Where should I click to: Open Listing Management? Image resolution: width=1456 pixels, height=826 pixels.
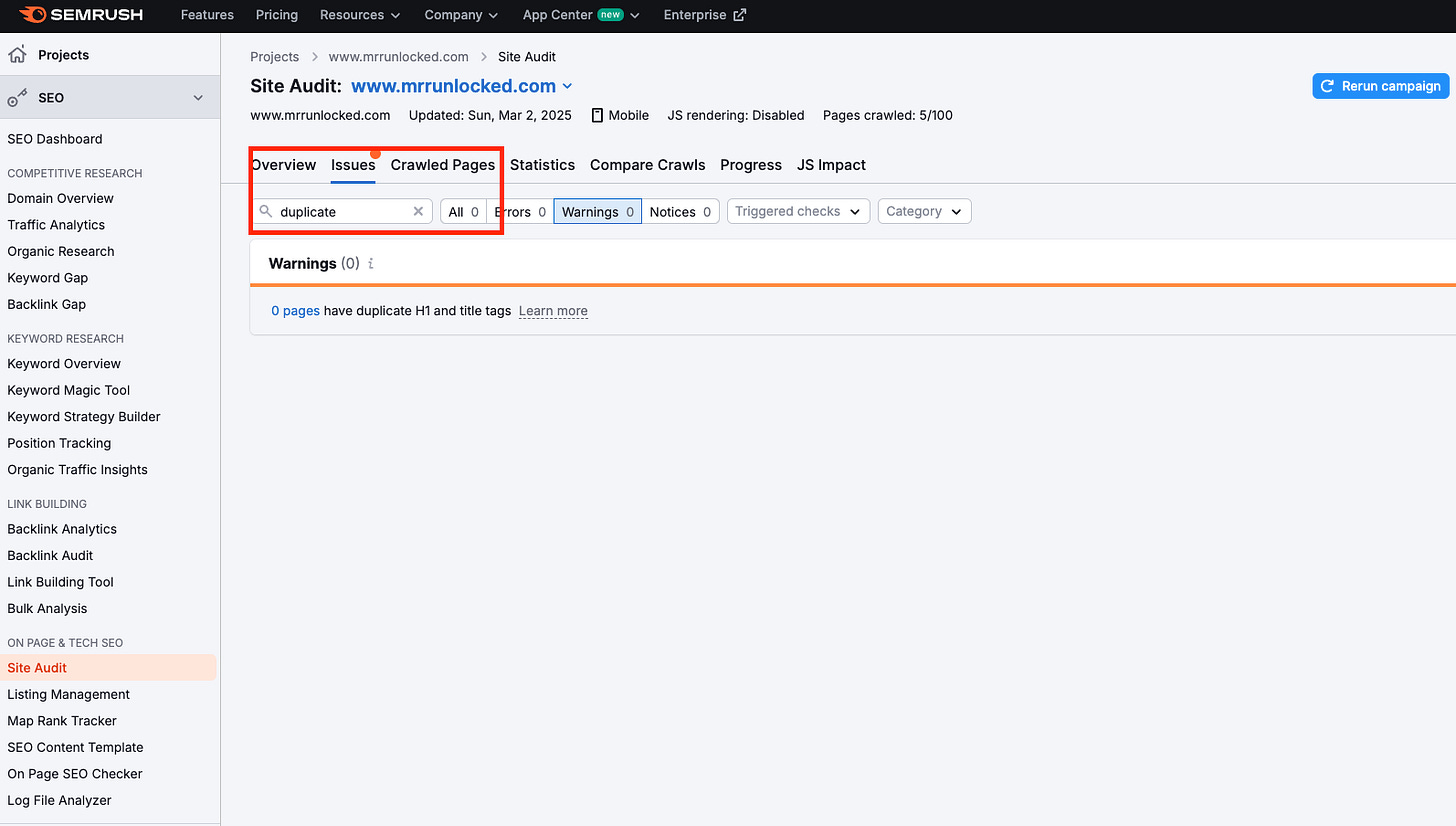pyautogui.click(x=69, y=694)
